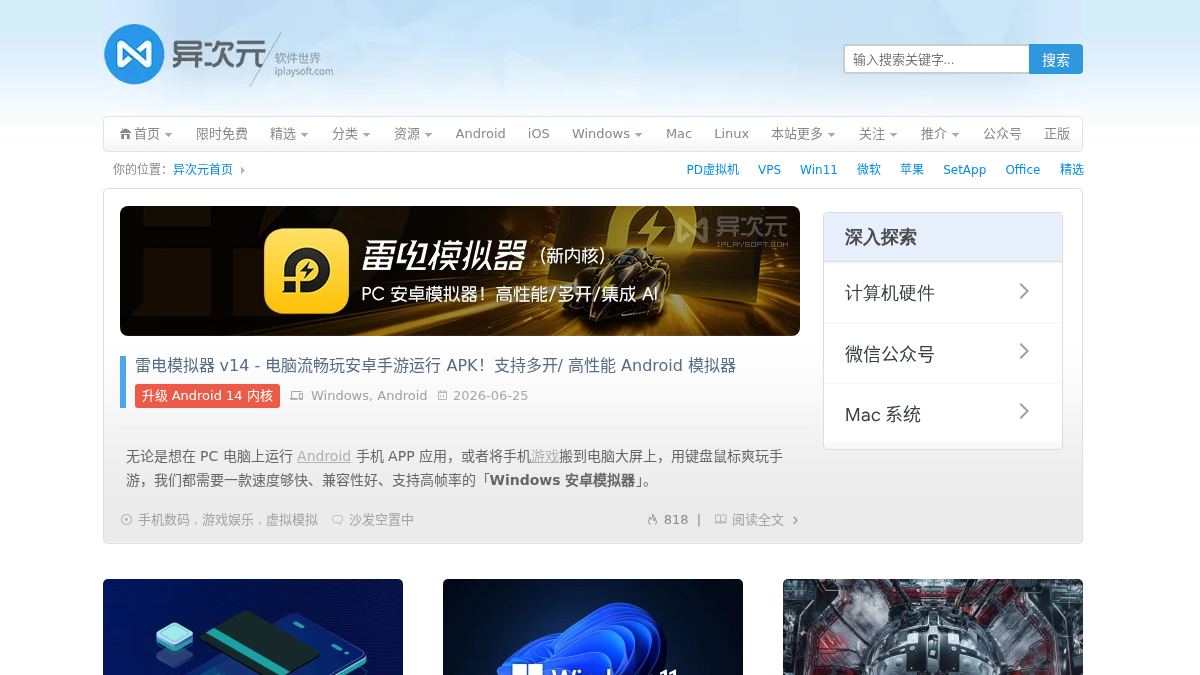Open the metallic machinery article thumbnail
Viewport: 1200px width, 675px height.
tap(933, 627)
